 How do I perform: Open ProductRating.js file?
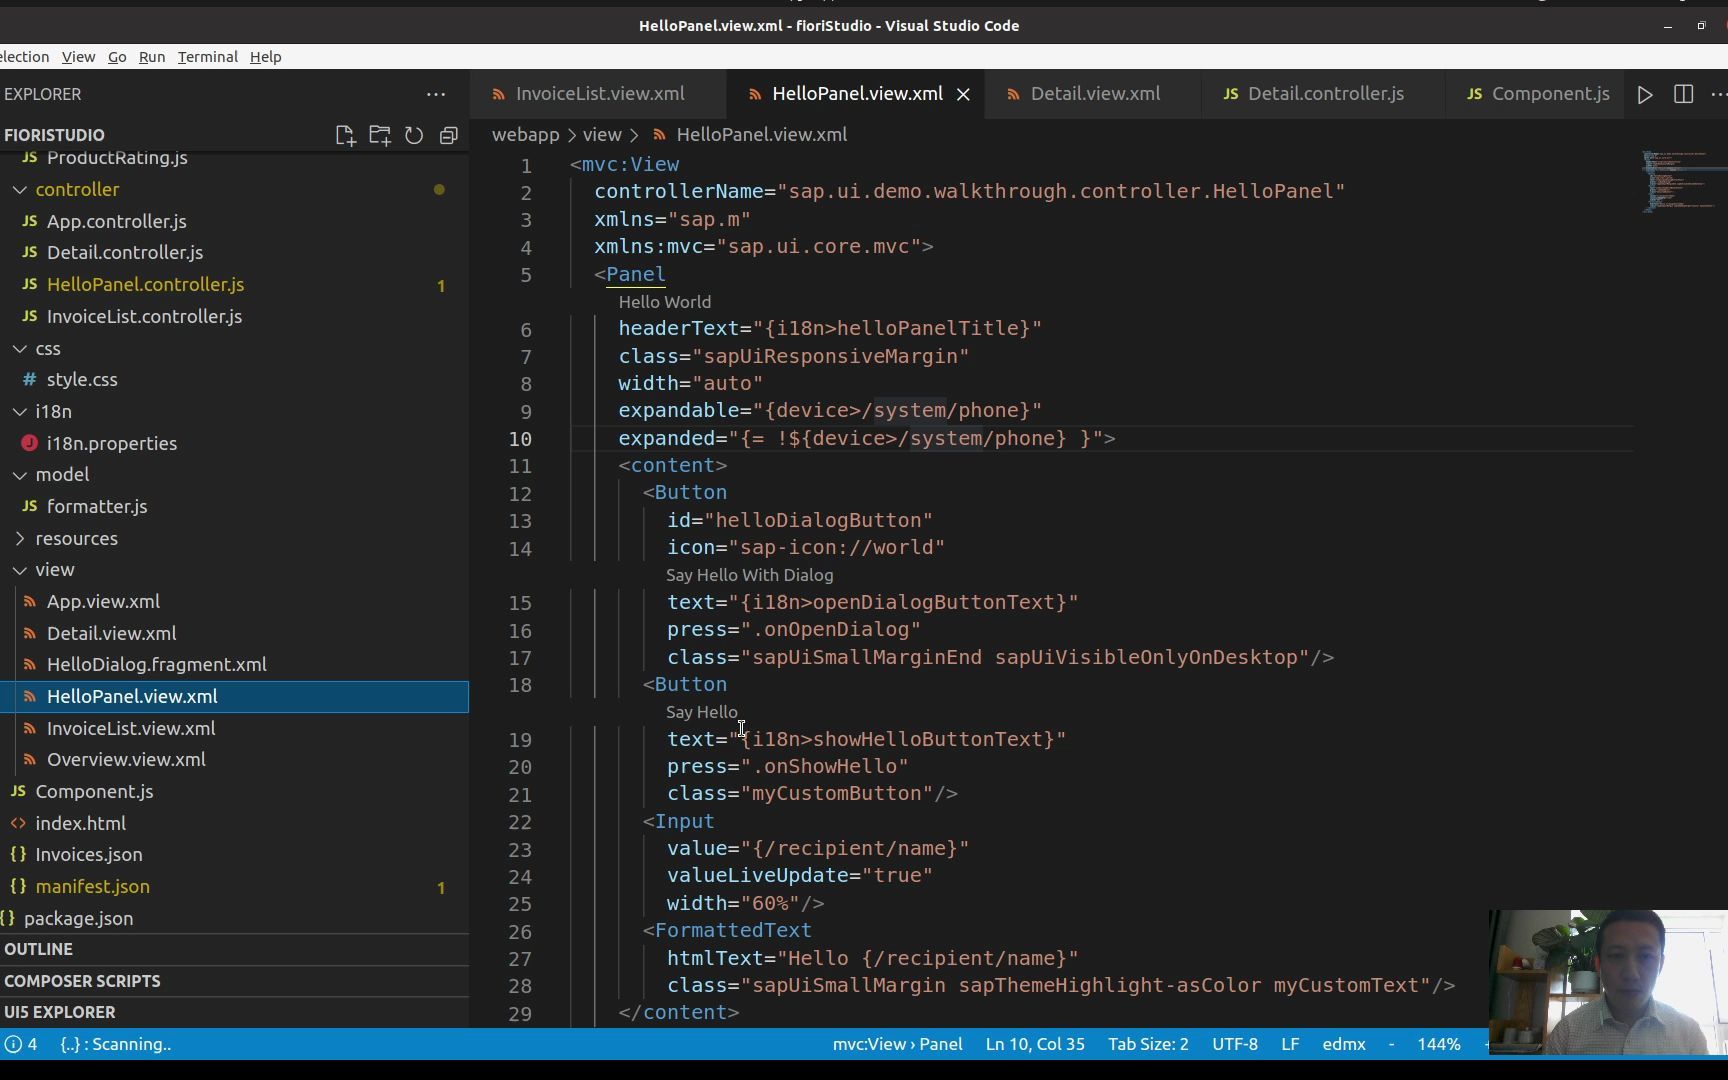point(117,160)
